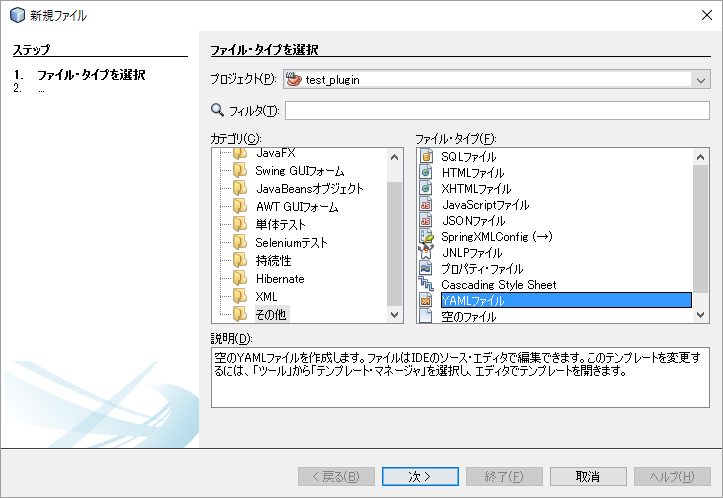Image resolution: width=723 pixels, height=498 pixels.
Task: Click the XHTMLファイル type icon
Action: coord(426,189)
